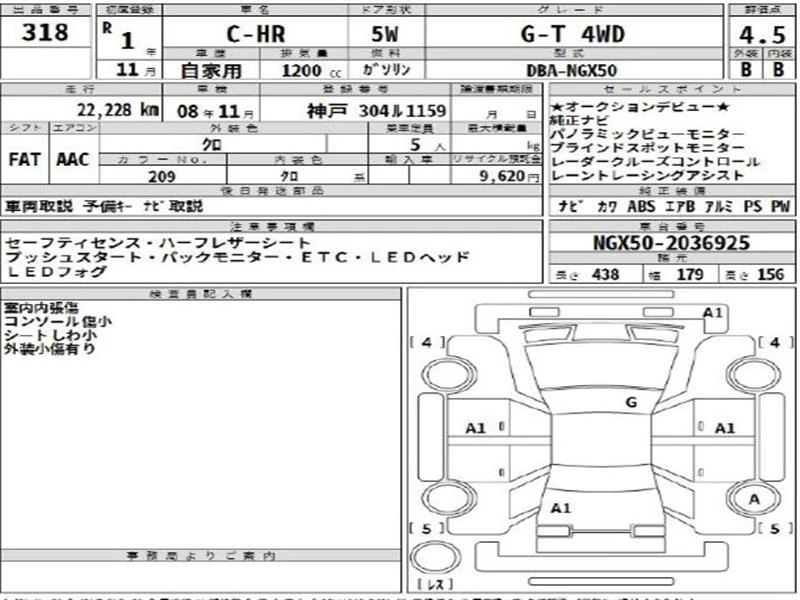Click the G mark on windshield diagram
This screenshot has height=600, width=800.
coord(631,403)
